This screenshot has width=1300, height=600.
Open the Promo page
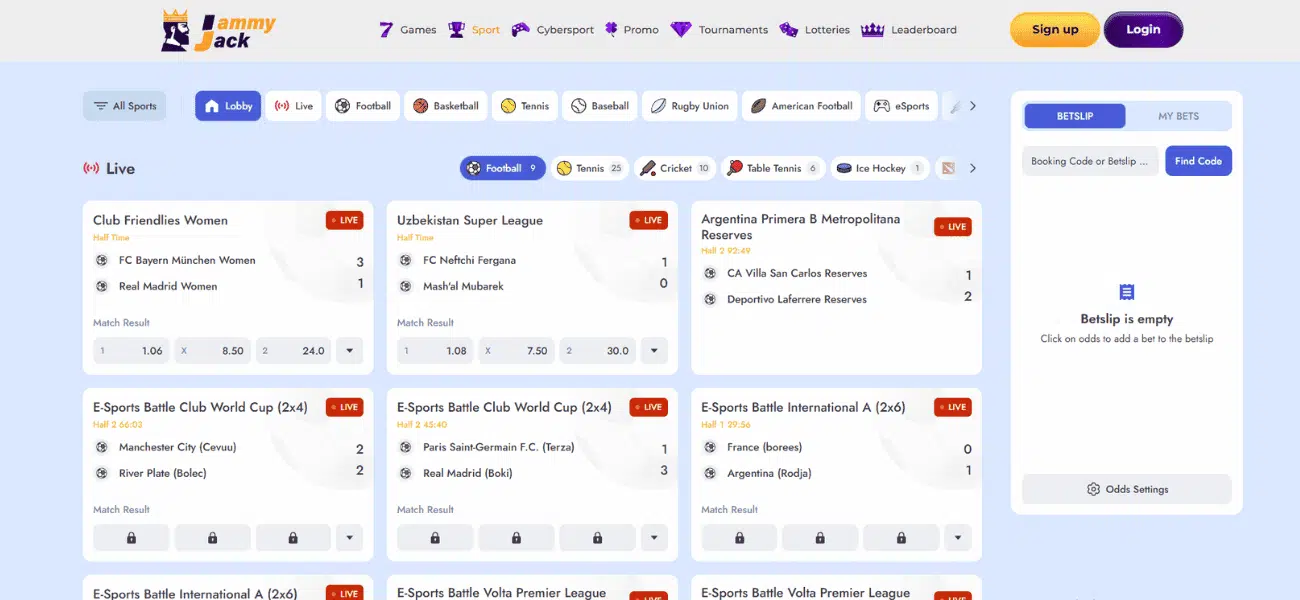pyautogui.click(x=631, y=30)
